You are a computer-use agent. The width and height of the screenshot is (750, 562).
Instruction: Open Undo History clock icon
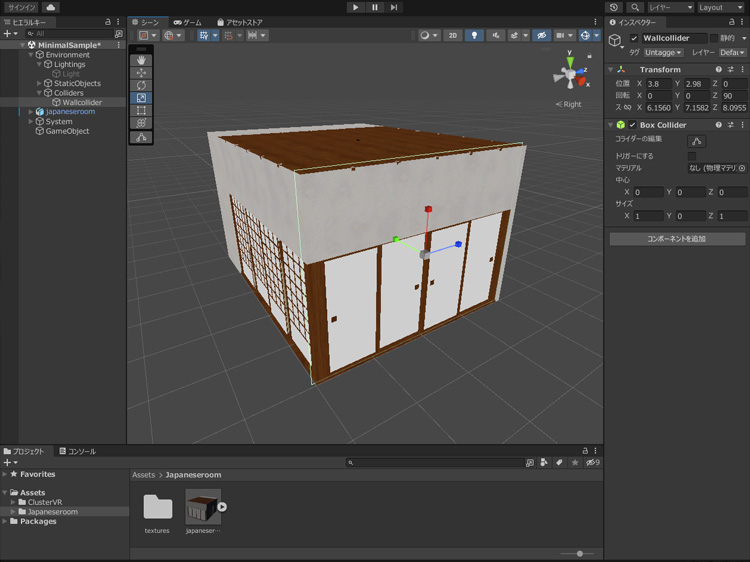click(x=614, y=7)
